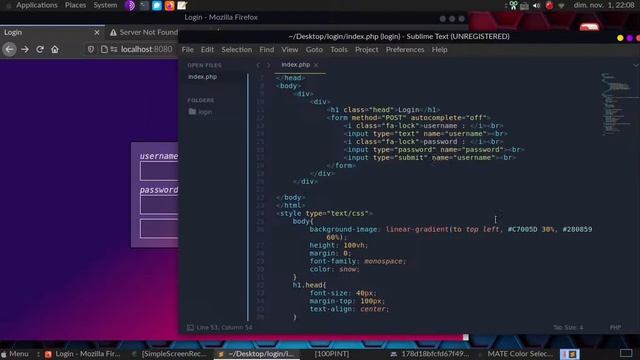Open the System menu in top panel

click(x=105, y=5)
